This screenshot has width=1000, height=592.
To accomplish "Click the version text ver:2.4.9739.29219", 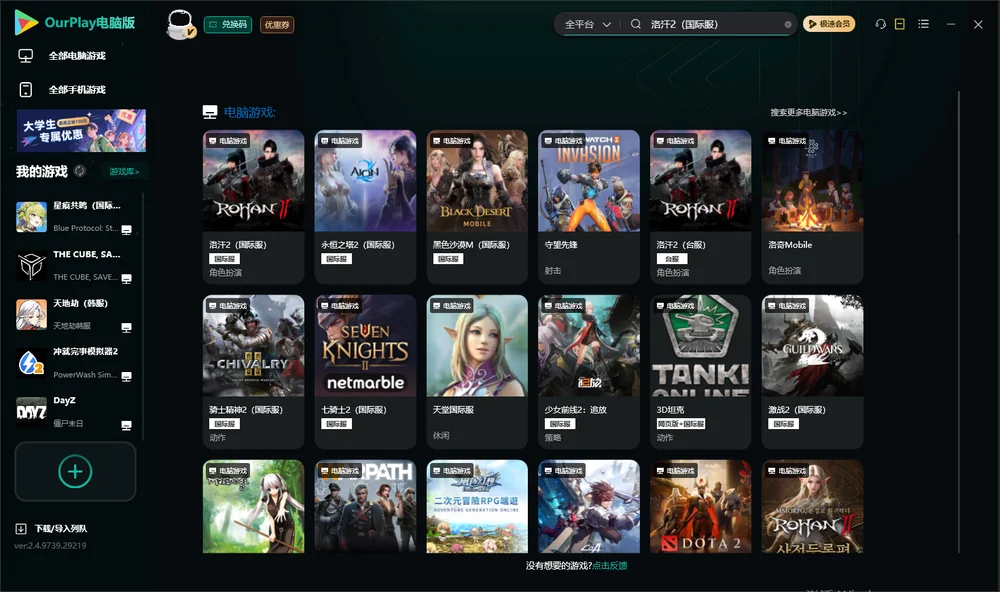I will point(50,545).
